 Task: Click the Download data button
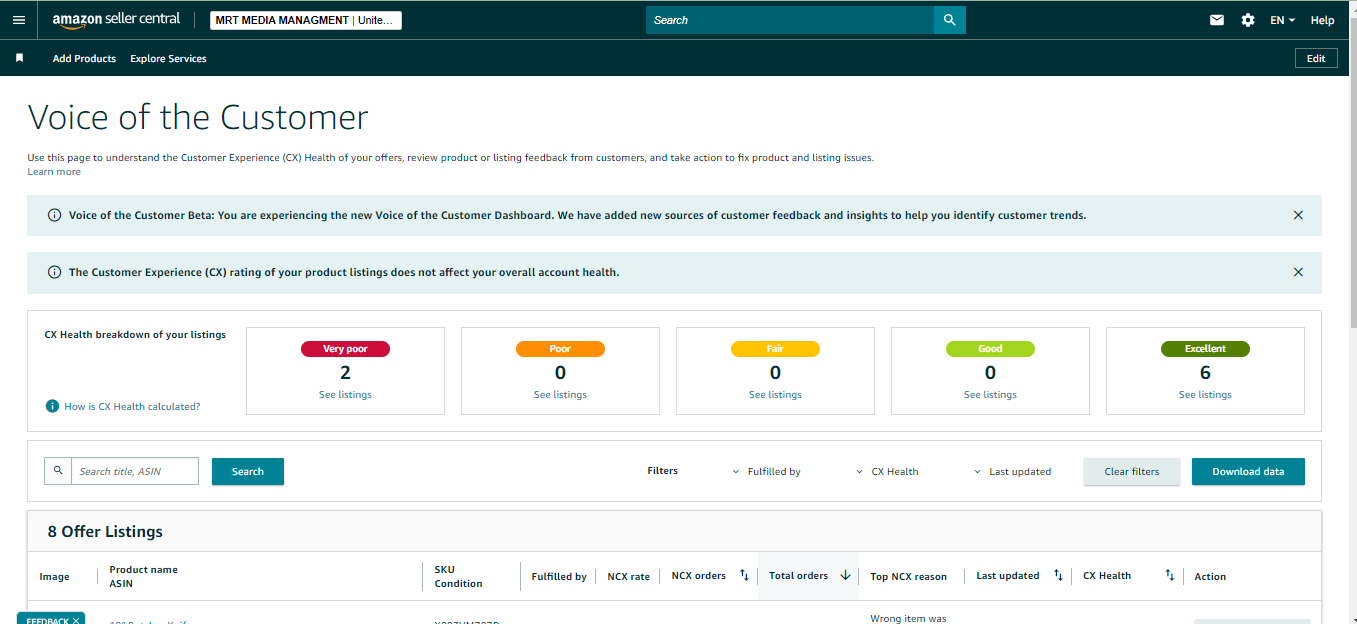coord(1248,471)
